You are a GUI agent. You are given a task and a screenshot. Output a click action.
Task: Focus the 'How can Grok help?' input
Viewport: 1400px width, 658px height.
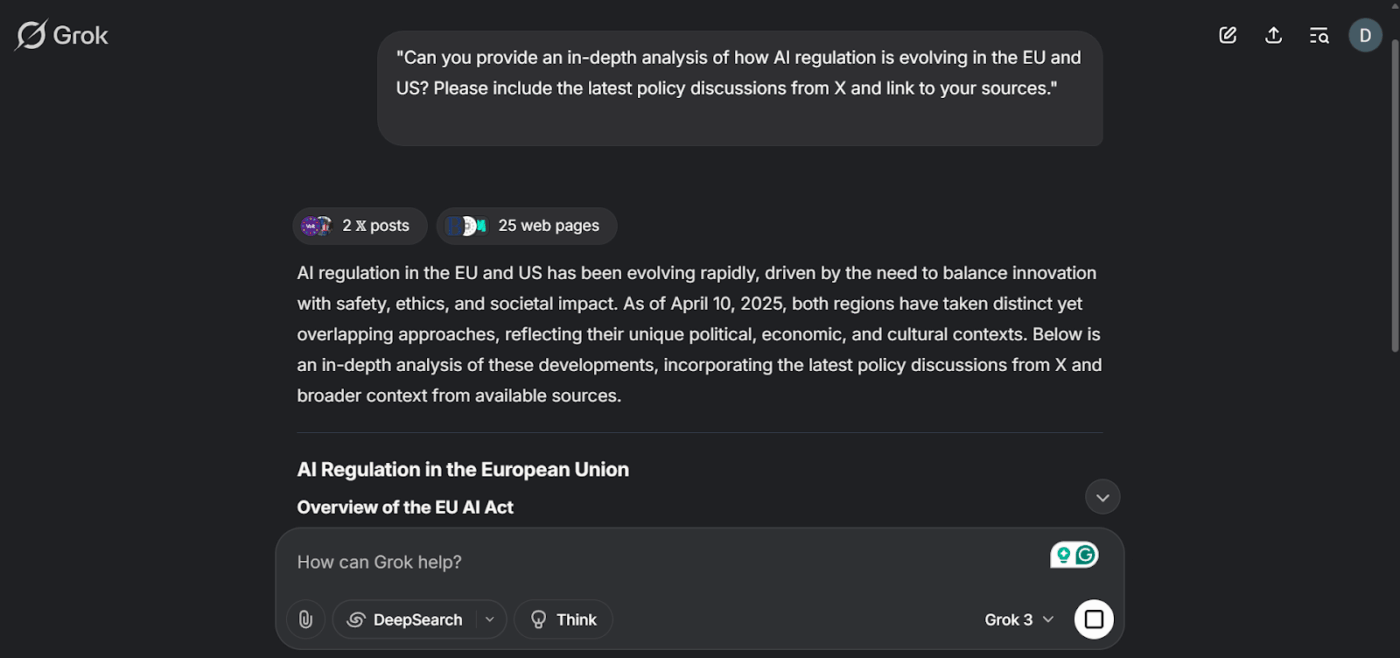click(x=660, y=562)
